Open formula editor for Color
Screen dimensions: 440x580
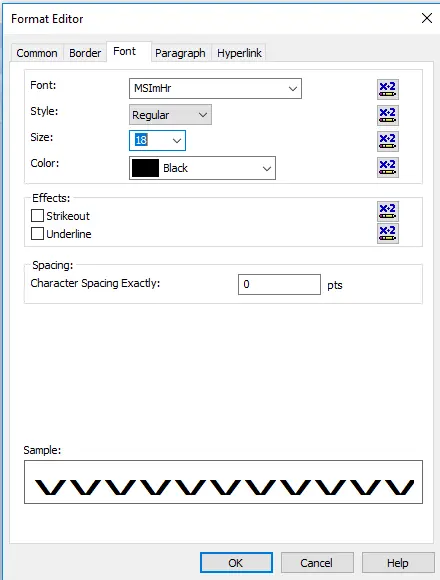tap(388, 168)
